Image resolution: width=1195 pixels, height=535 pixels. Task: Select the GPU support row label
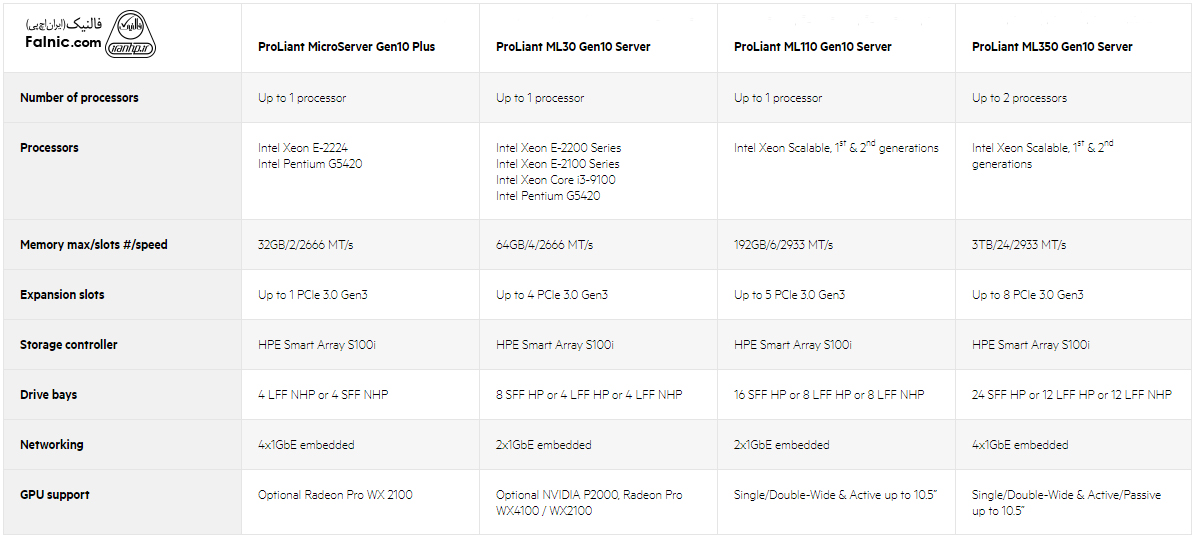pyautogui.click(x=55, y=495)
